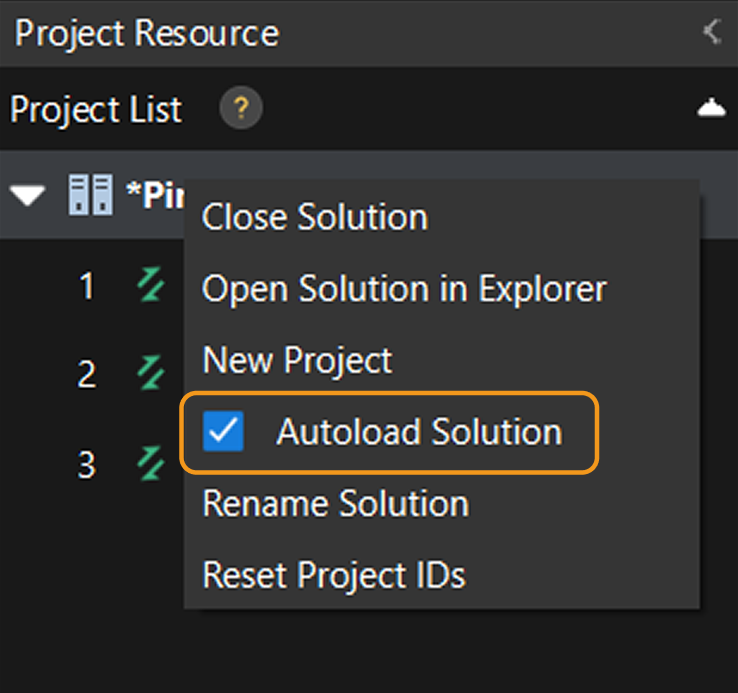The width and height of the screenshot is (738, 693).
Task: Select Open Solution in Explorer
Action: pos(404,289)
